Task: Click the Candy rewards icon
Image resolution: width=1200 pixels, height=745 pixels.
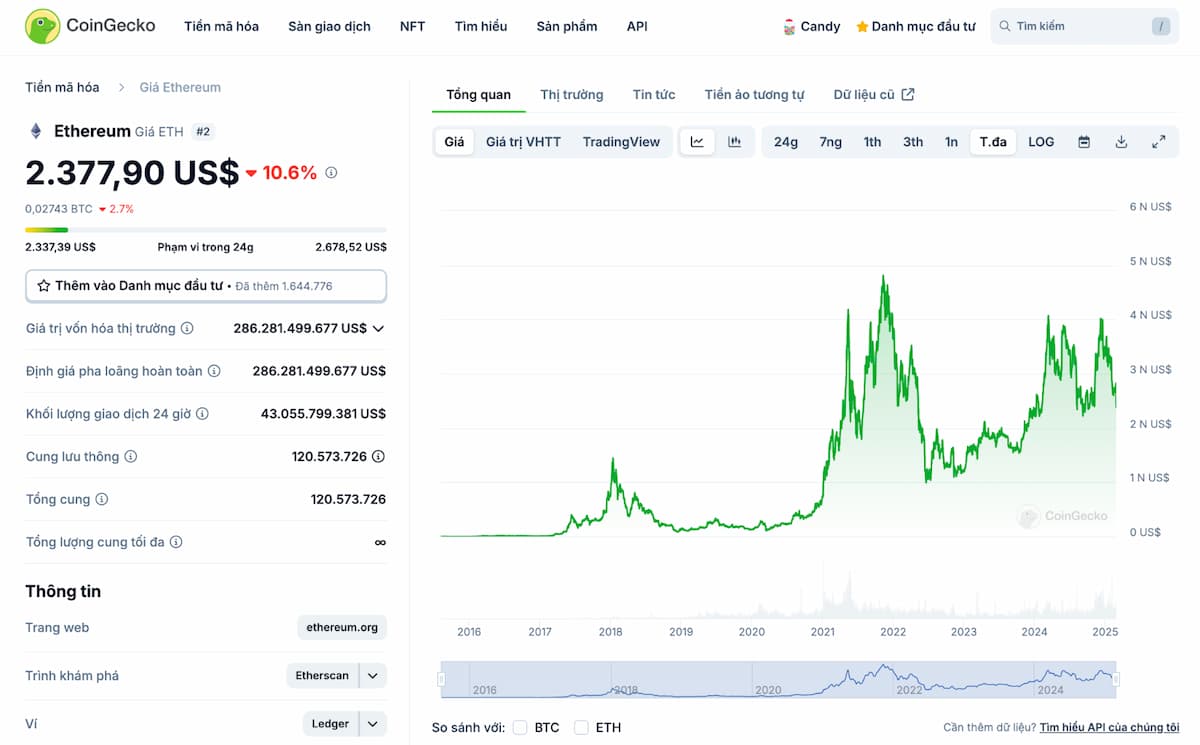Action: [789, 27]
